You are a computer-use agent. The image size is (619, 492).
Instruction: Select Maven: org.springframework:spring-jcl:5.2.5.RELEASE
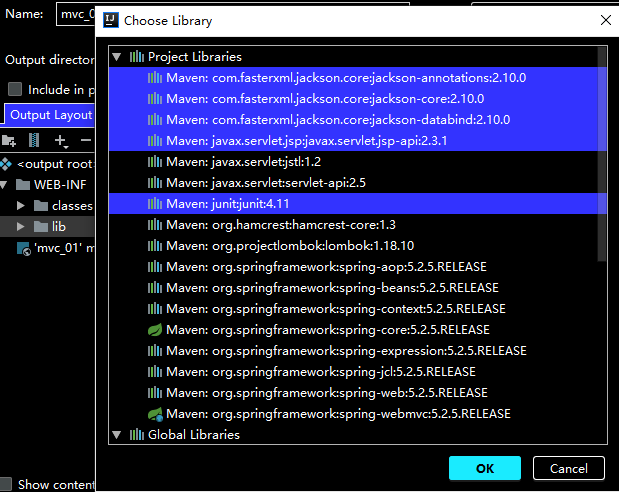(x=321, y=372)
